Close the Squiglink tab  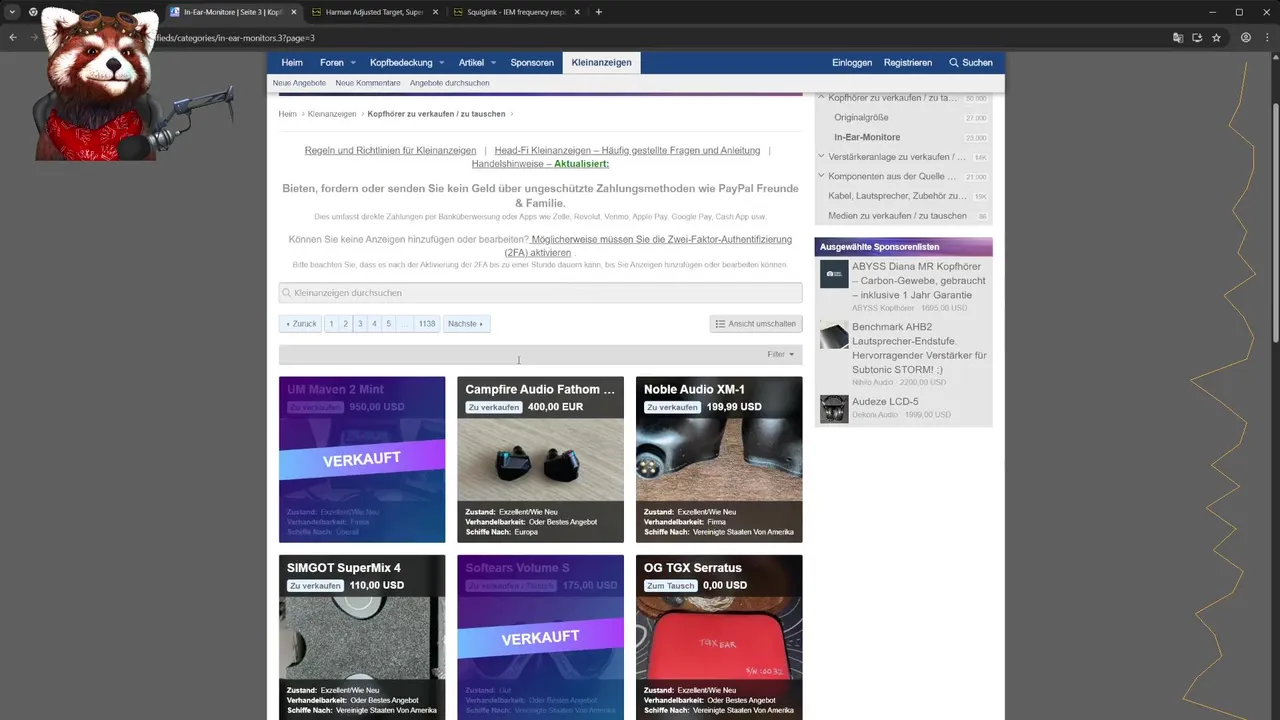[577, 12]
